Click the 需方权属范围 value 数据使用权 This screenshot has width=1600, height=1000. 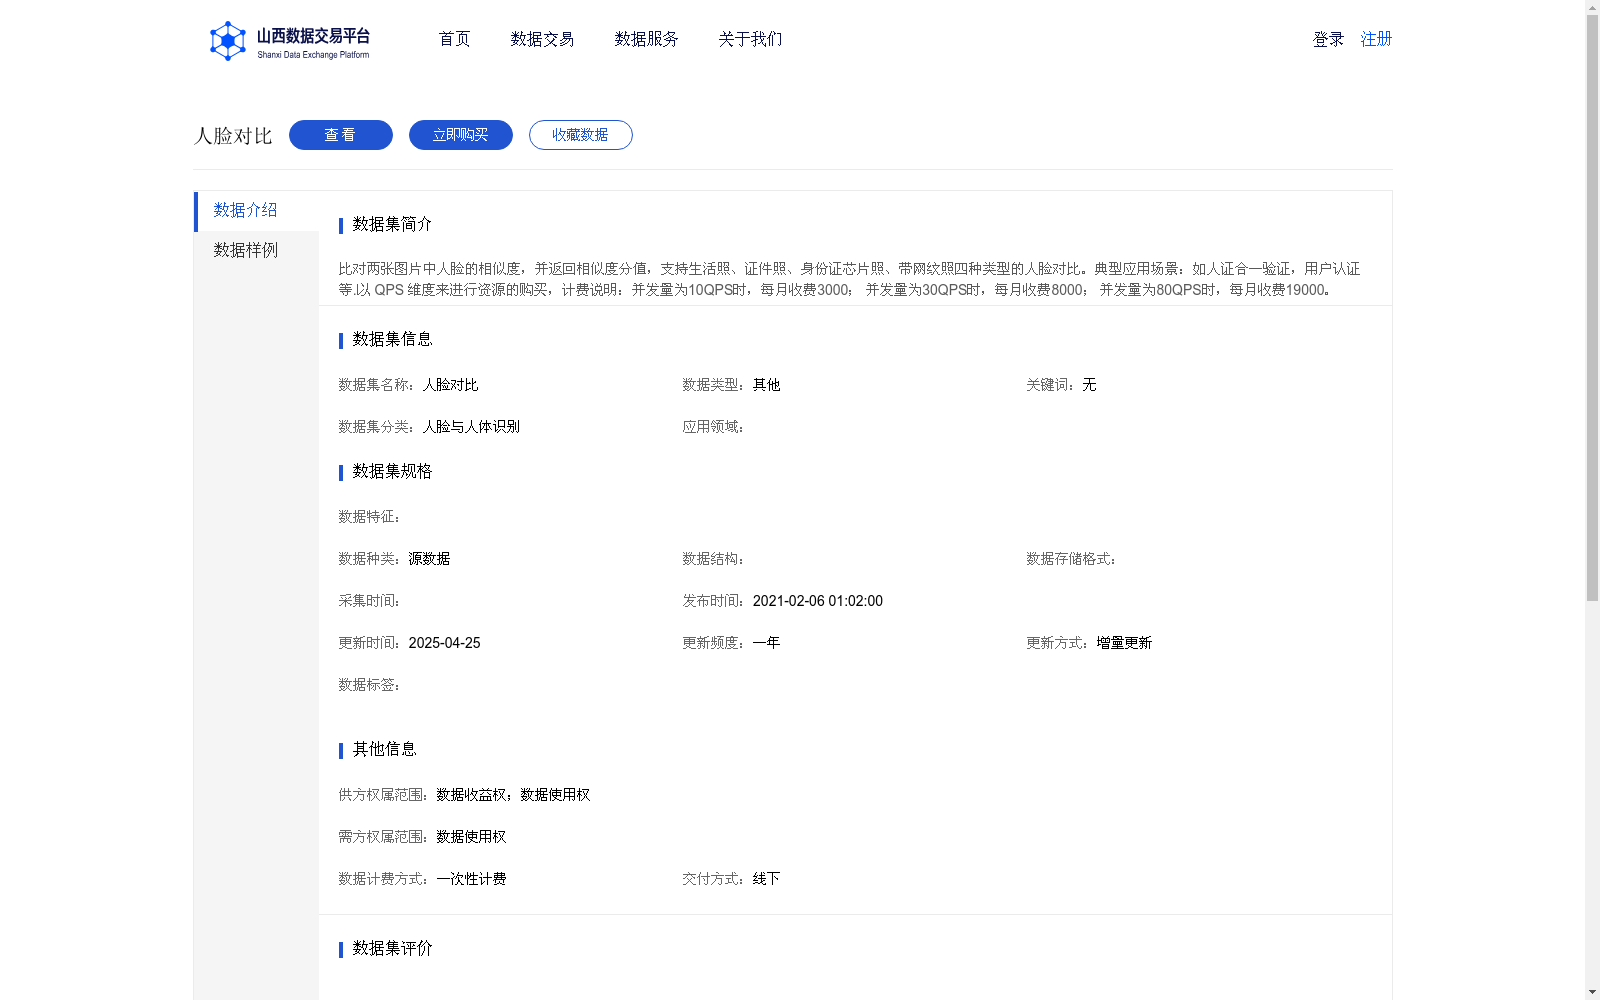471,837
